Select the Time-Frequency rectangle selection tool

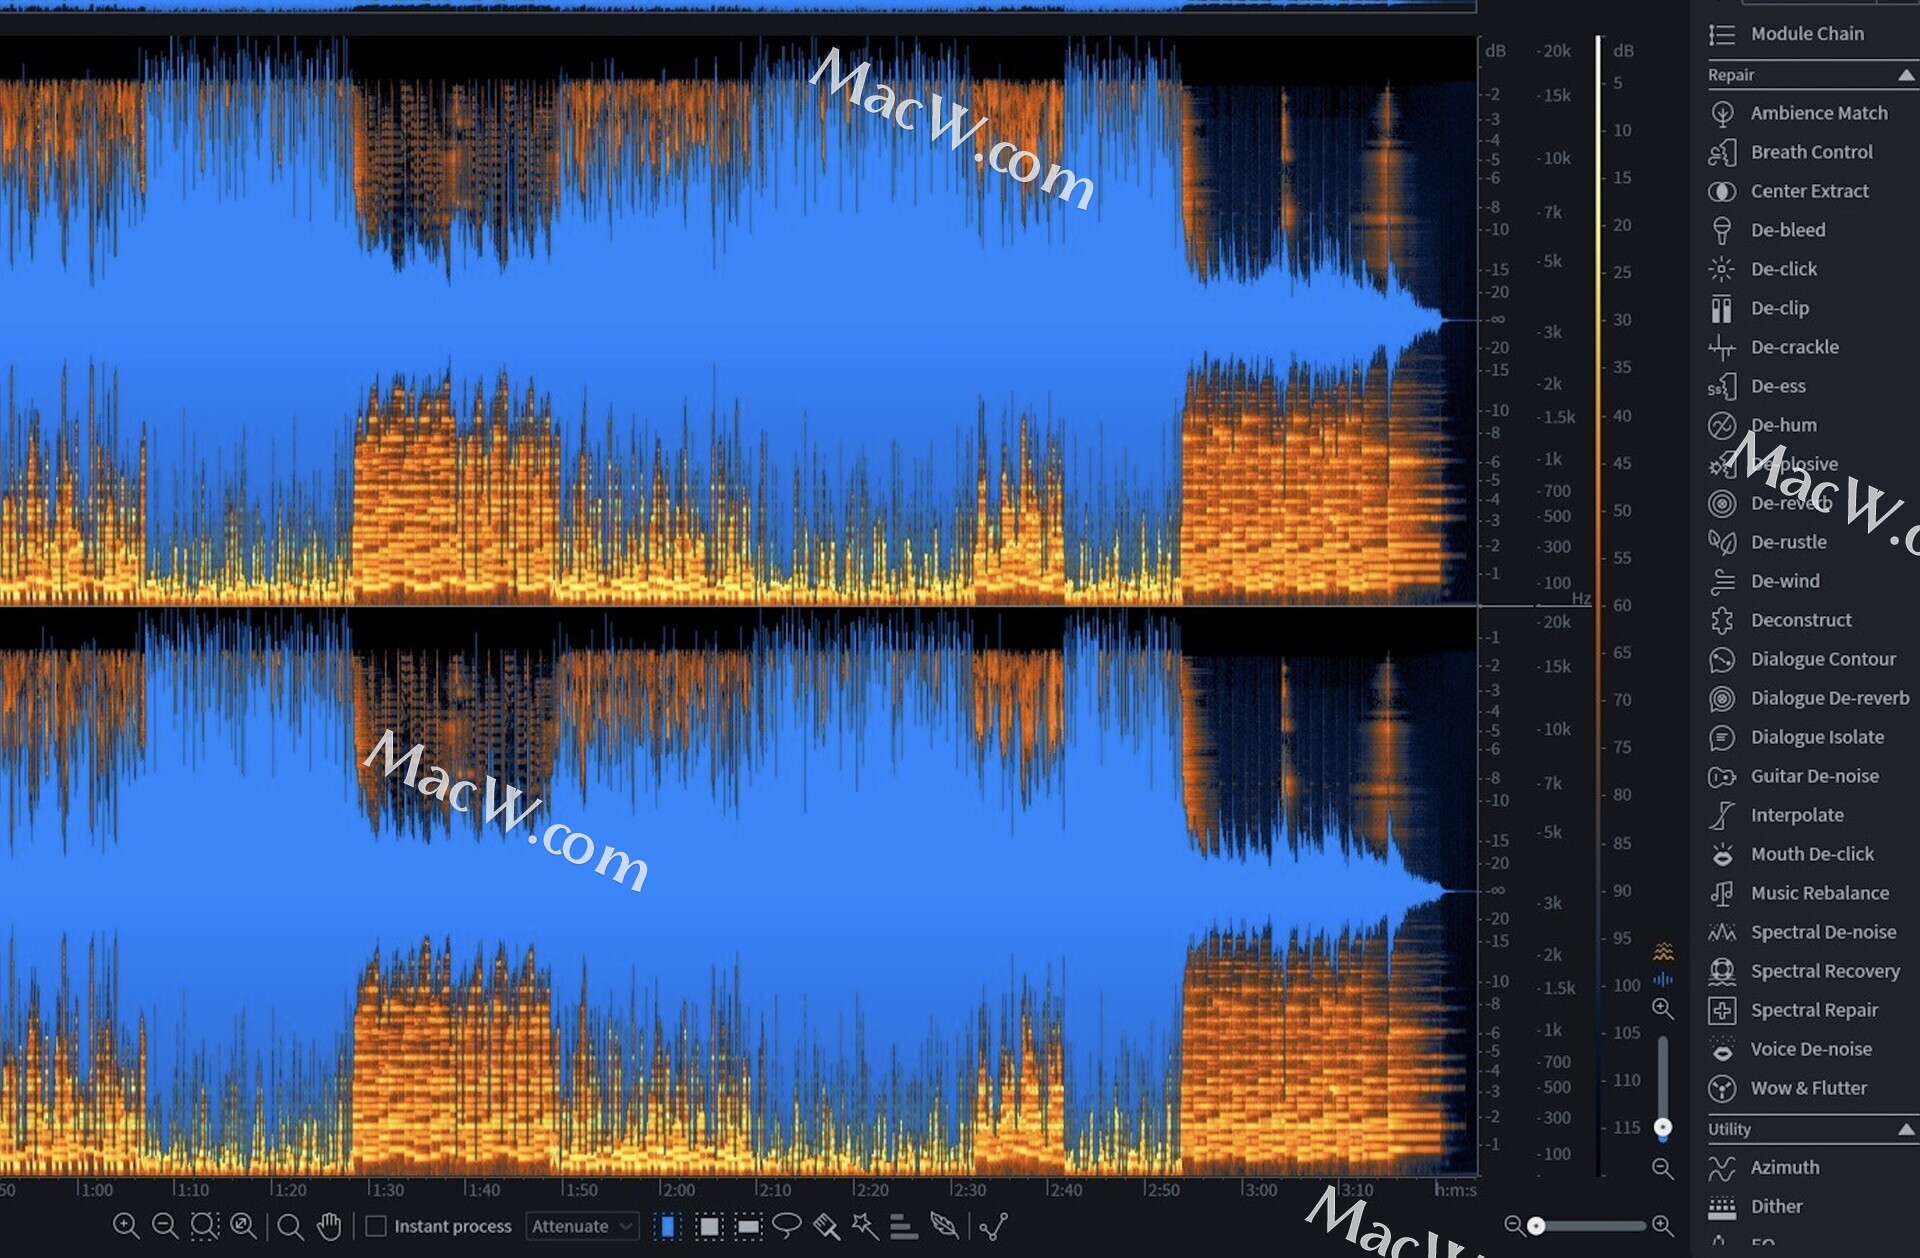click(709, 1226)
